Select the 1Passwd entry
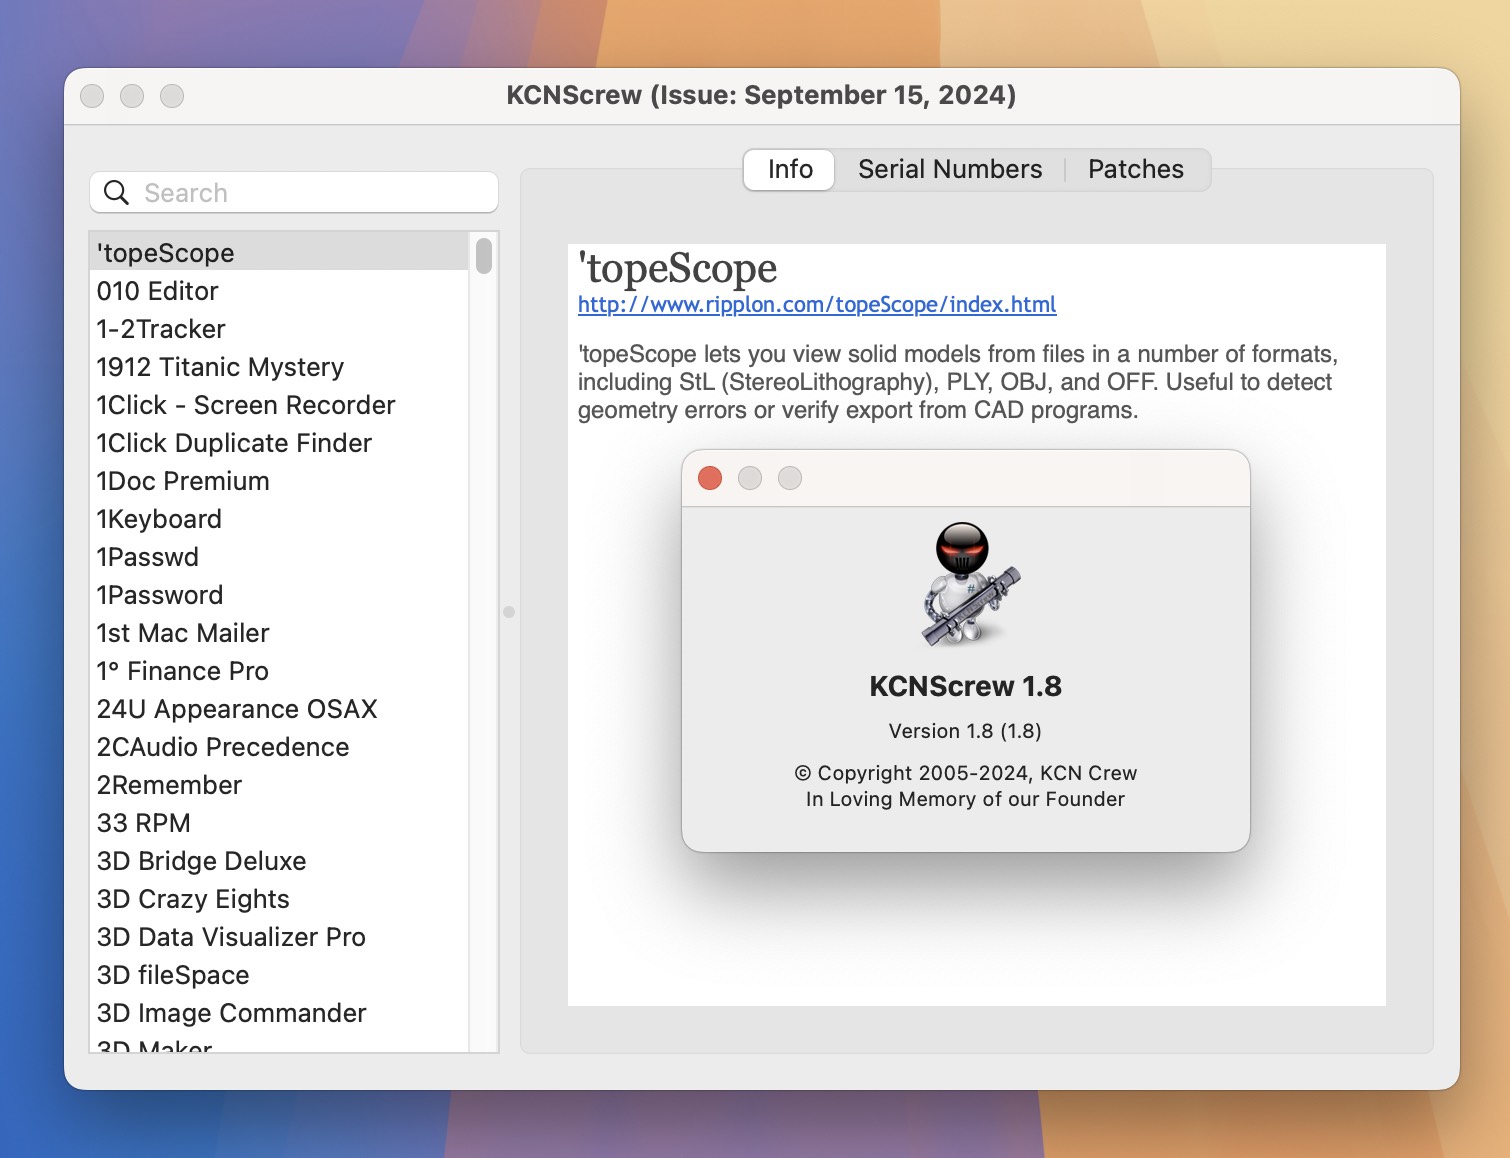 point(279,557)
